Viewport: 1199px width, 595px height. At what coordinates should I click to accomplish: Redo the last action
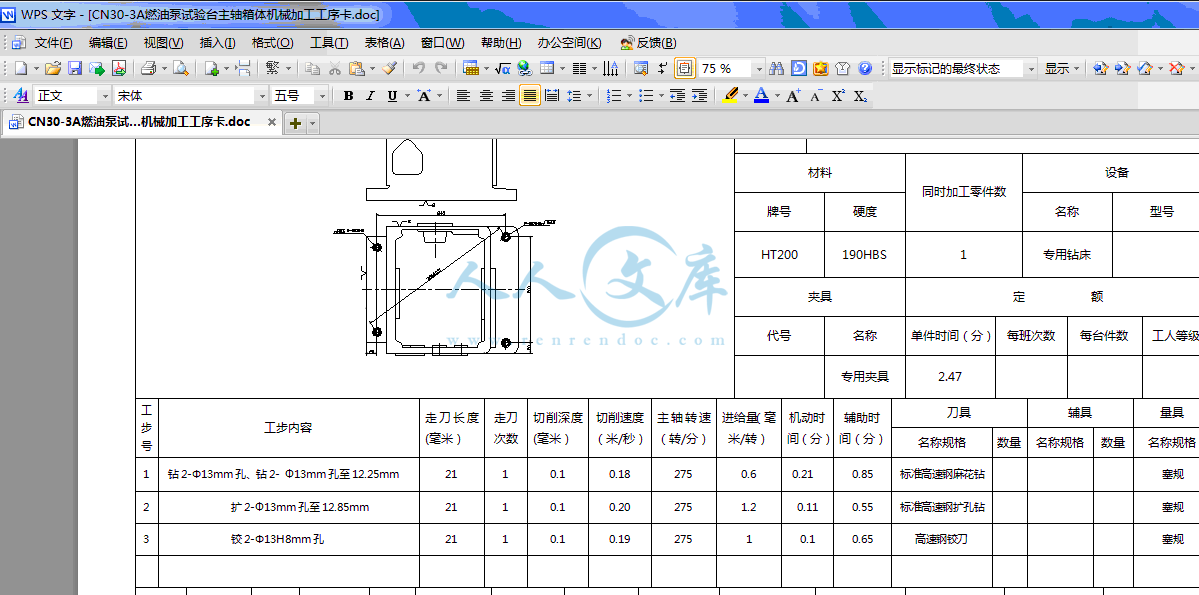click(441, 69)
